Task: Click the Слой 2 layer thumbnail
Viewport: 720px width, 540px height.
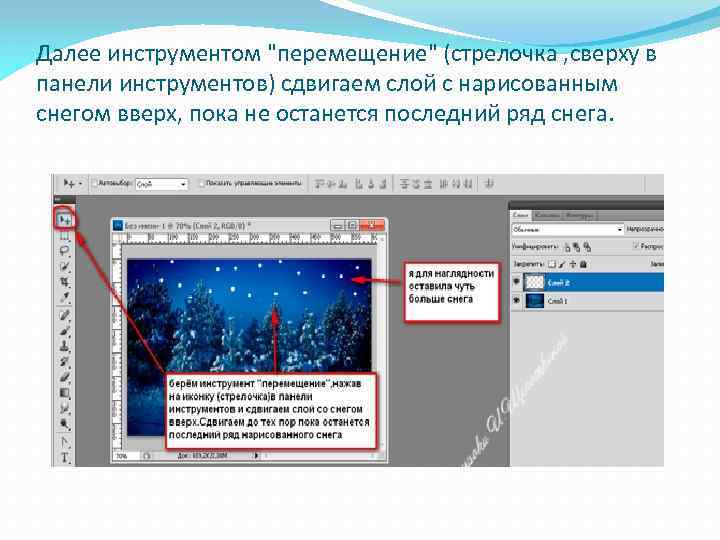Action: [x=534, y=282]
